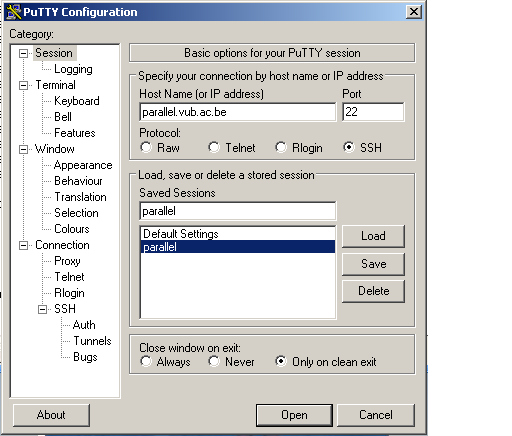Viewport: 512px width, 436px height.
Task: Open the Appearance settings category
Action: [83, 165]
